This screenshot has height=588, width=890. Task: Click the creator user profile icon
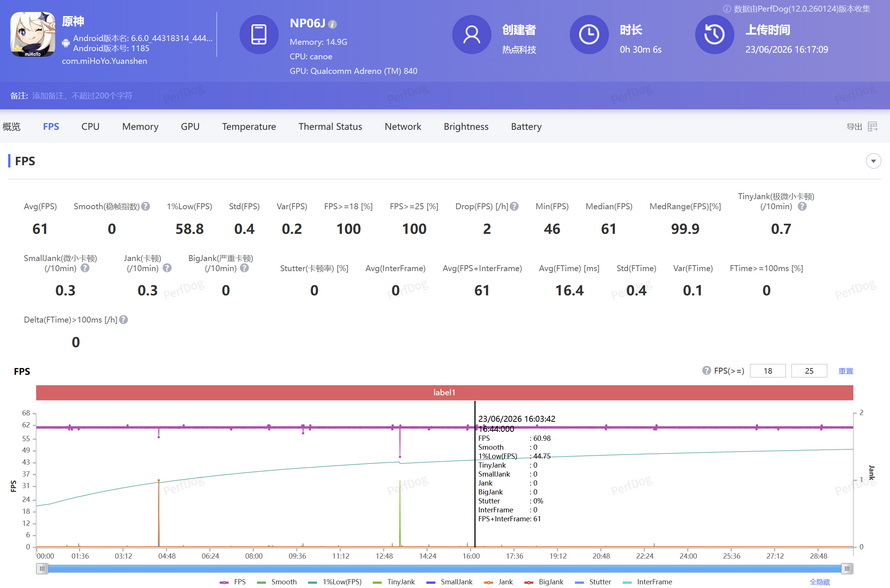coord(471,35)
